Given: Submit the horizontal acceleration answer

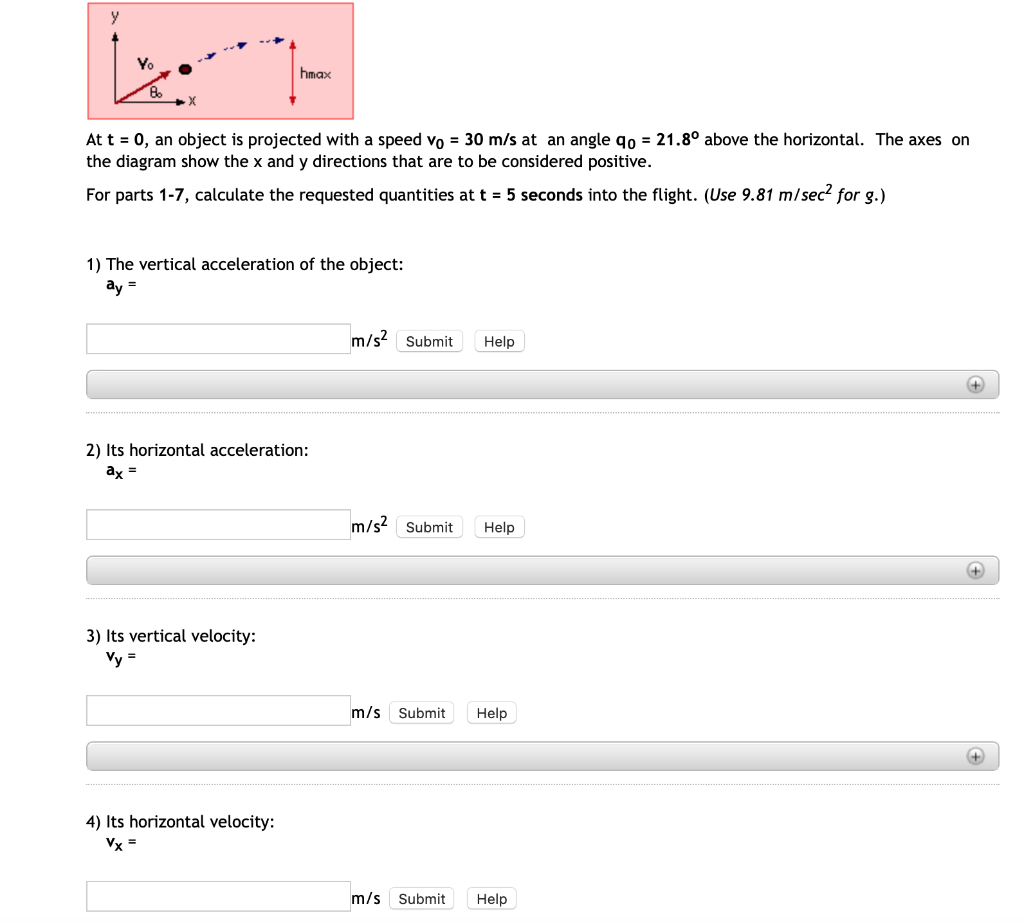Looking at the screenshot, I should tap(429, 527).
